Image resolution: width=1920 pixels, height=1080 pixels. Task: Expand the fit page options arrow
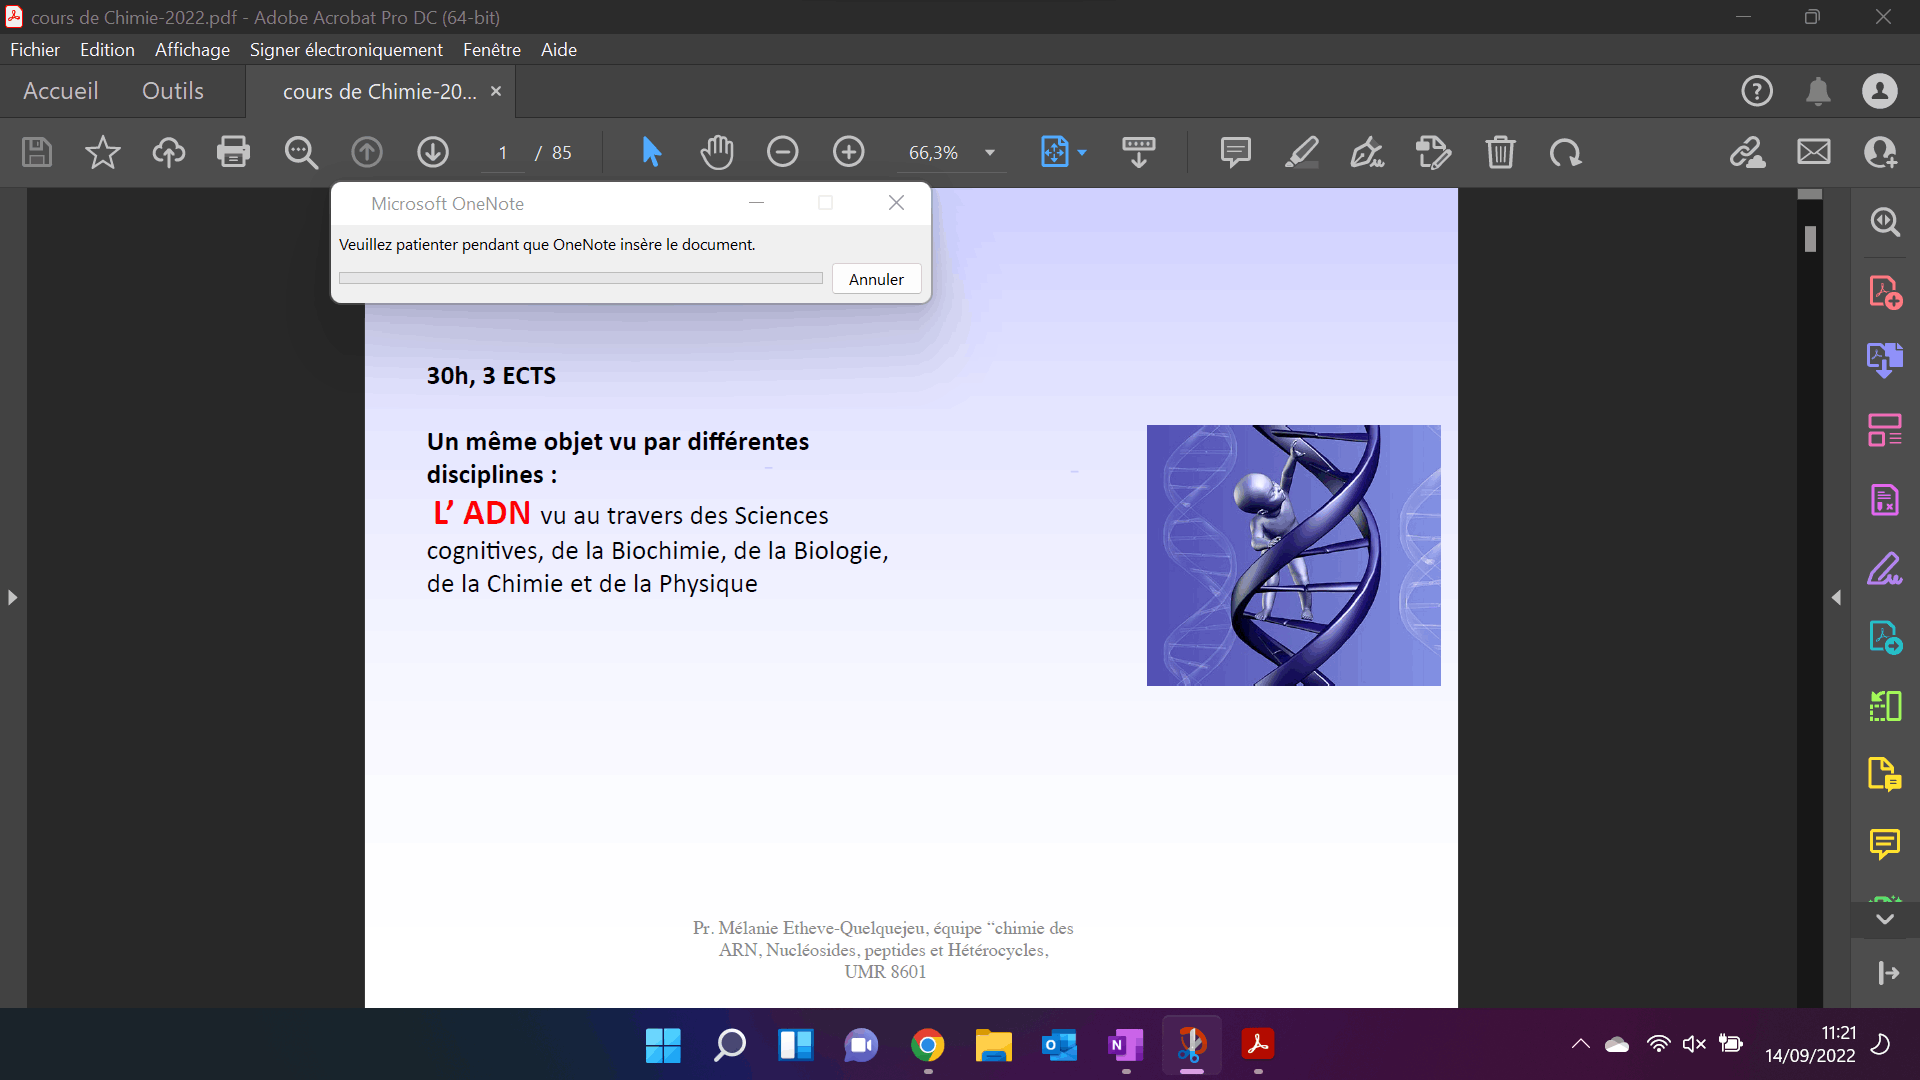point(1082,153)
